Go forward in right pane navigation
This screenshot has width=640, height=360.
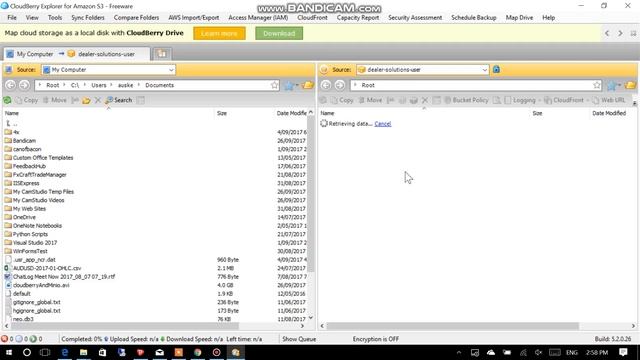point(340,85)
